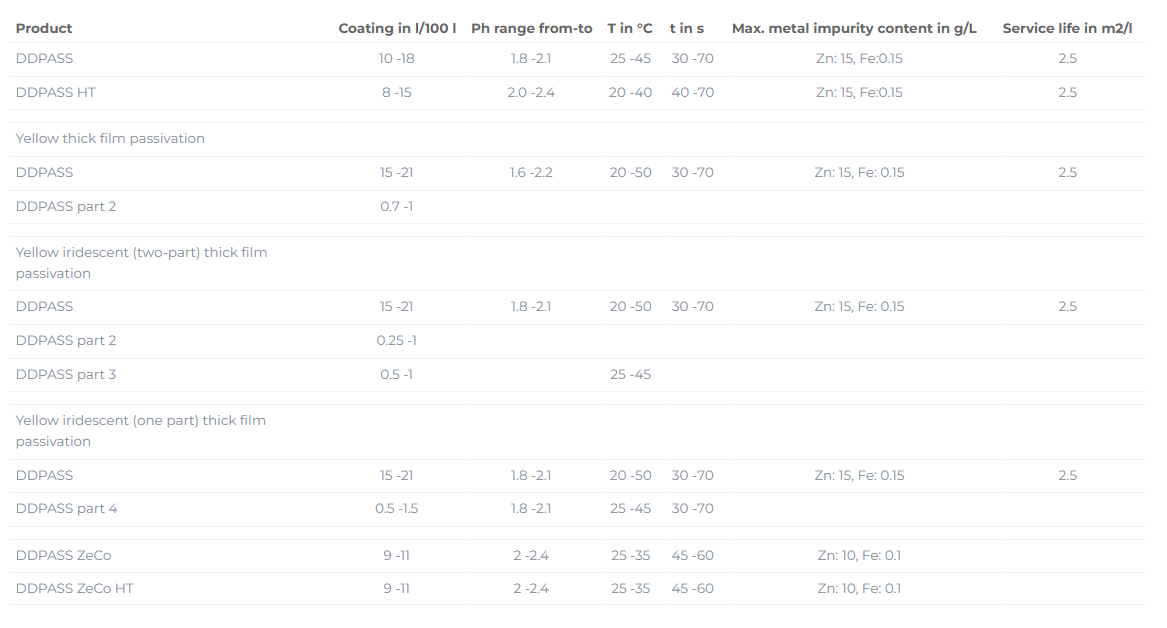The image size is (1167, 628).
Task: Click the coating value "0.25 -1"
Action: coord(397,340)
